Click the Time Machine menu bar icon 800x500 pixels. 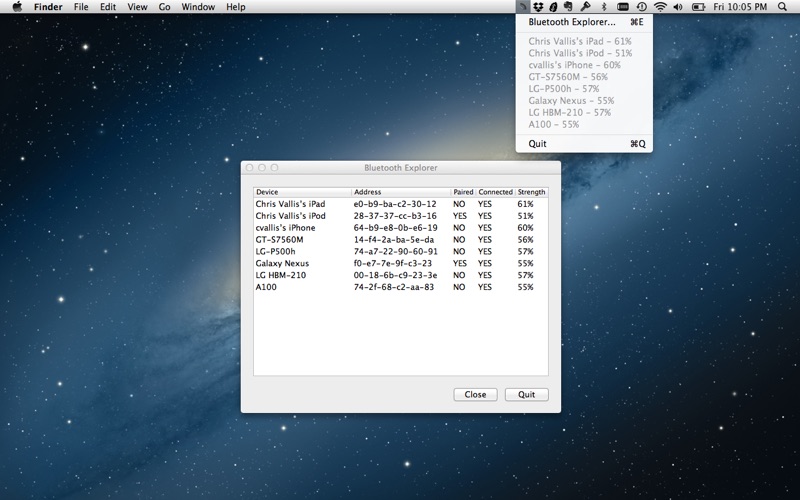[x=641, y=7]
